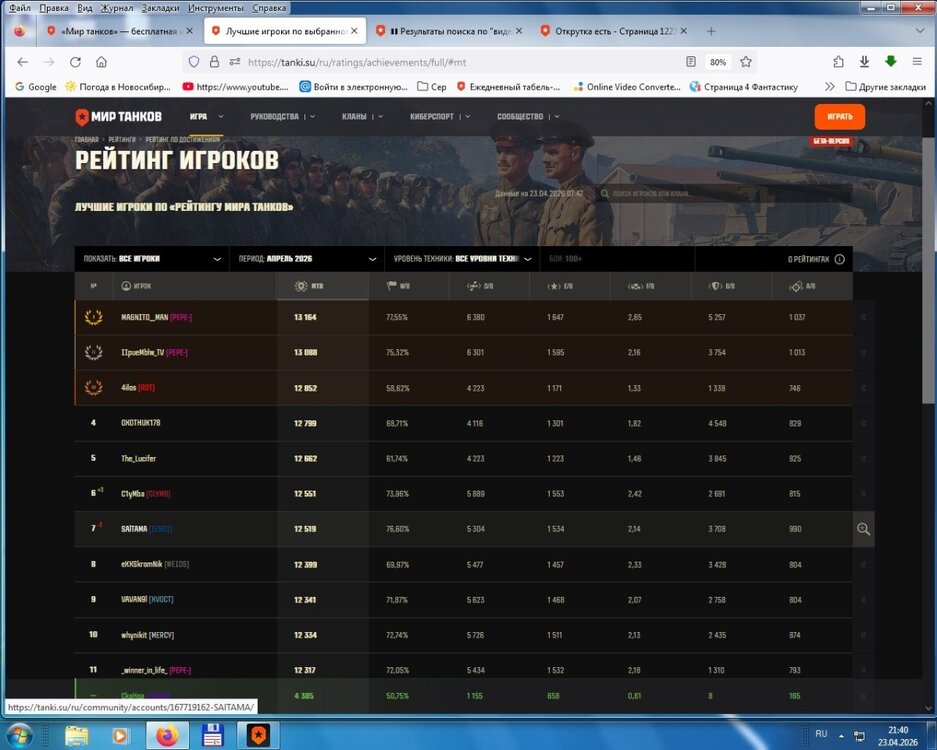Toggle reader view icon in address bar
The width and height of the screenshot is (937, 750).
(x=691, y=62)
